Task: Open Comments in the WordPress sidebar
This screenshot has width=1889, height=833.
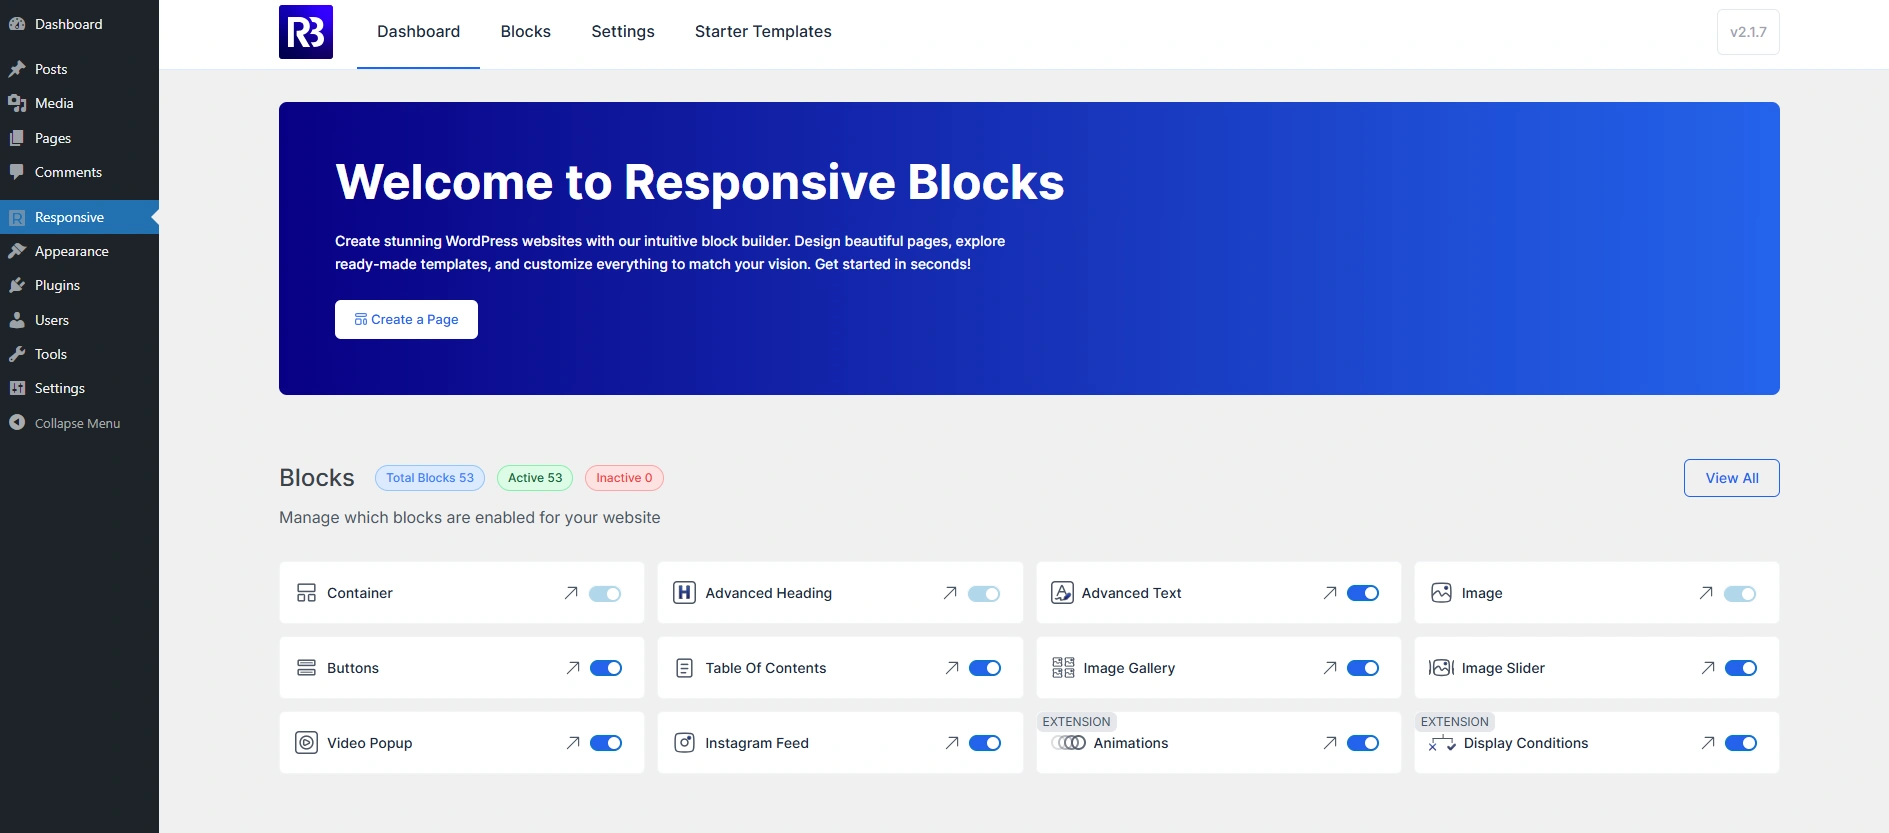Action: tap(79, 172)
